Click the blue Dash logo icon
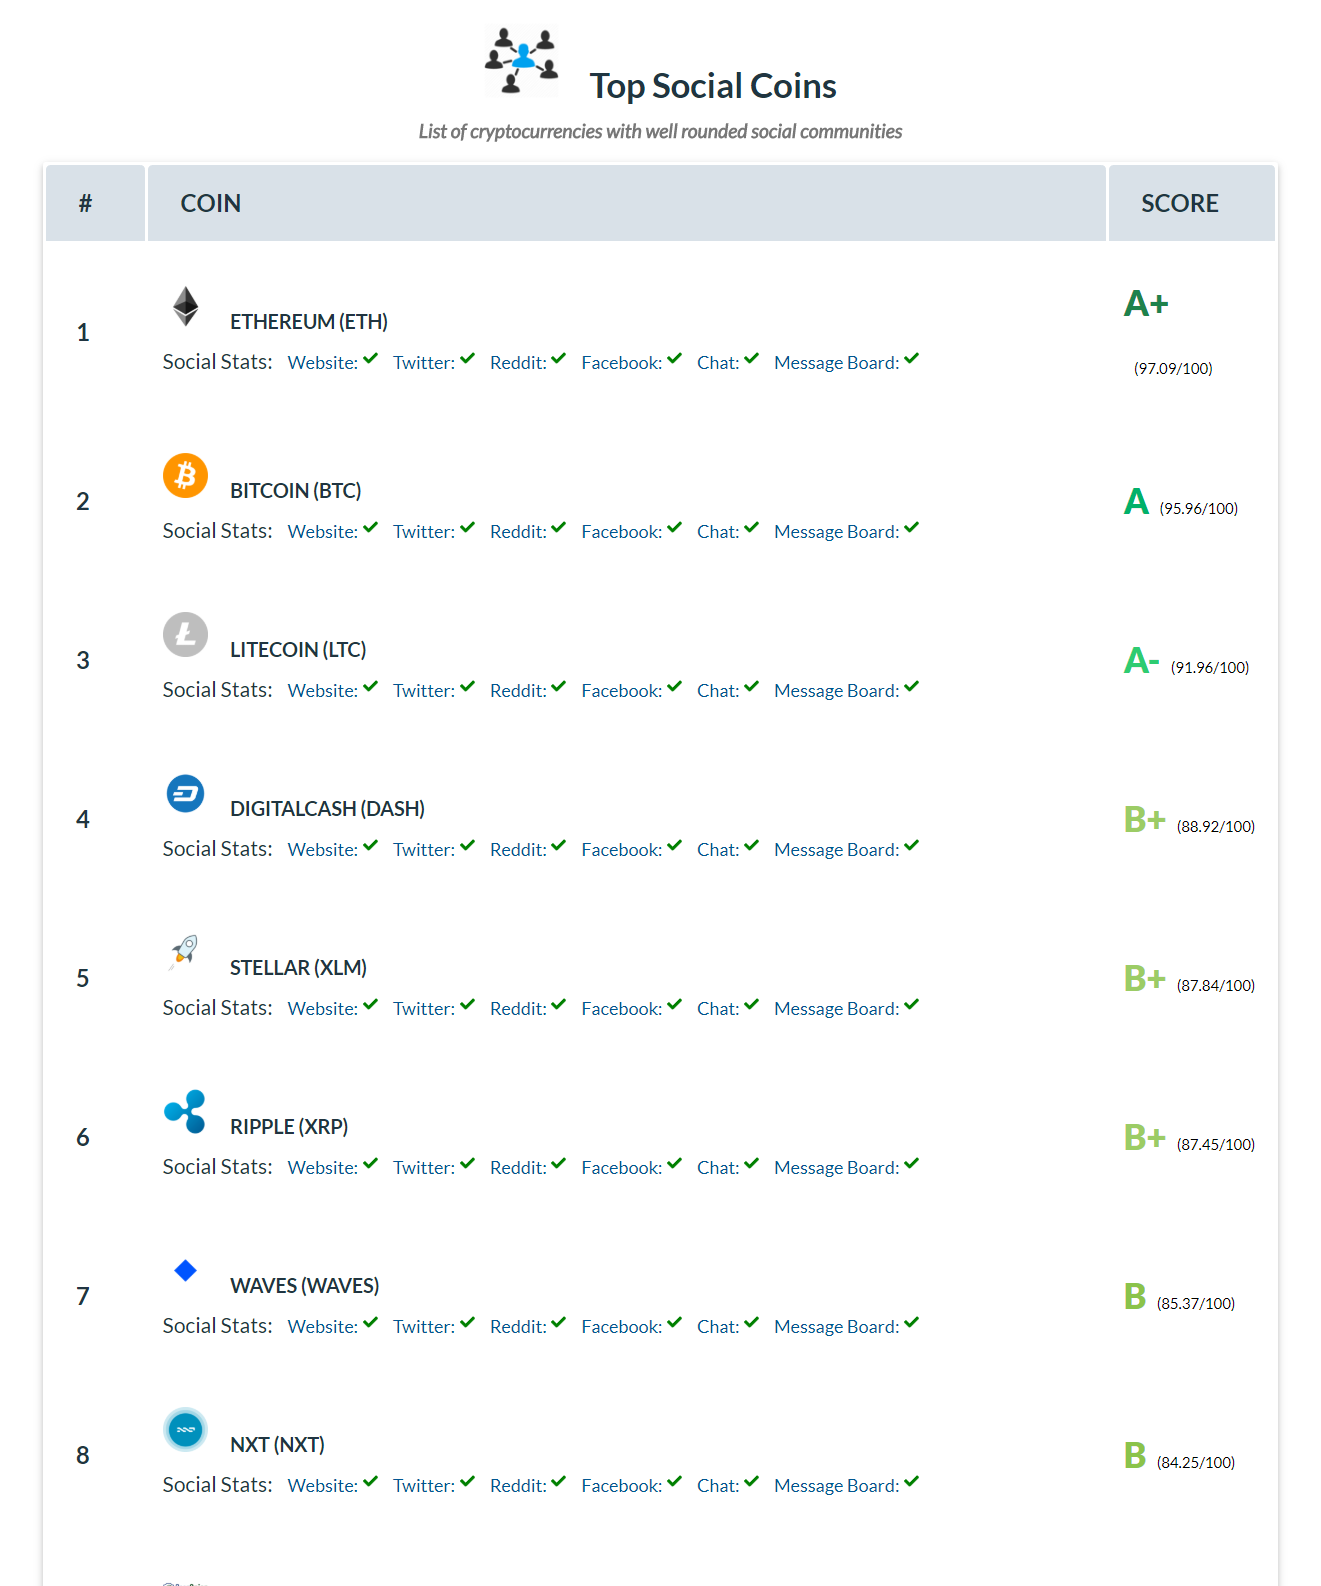Screen dimensions: 1321x1586 [x=186, y=794]
